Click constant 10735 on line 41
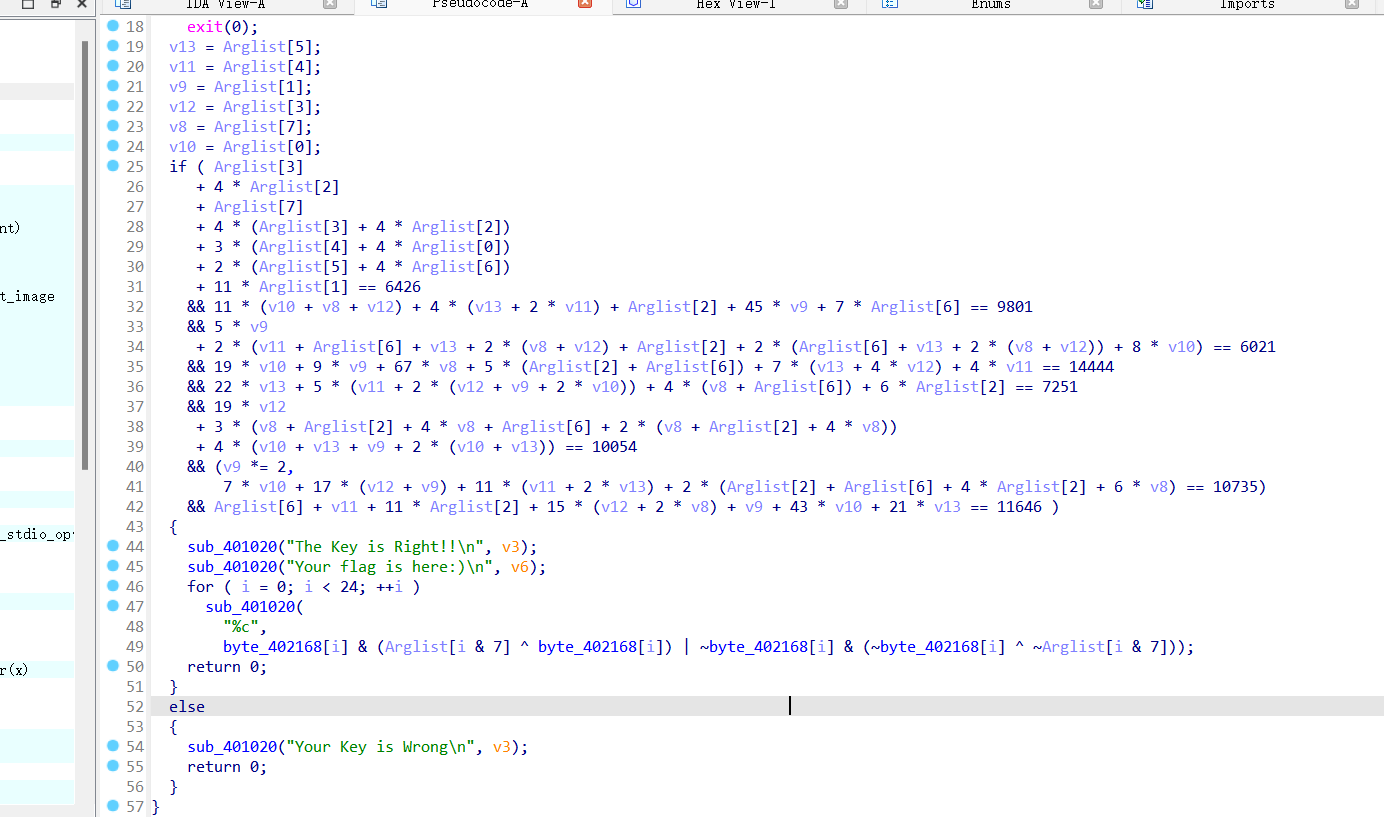Viewport: 1384px width, 817px height. pyautogui.click(x=1235, y=487)
